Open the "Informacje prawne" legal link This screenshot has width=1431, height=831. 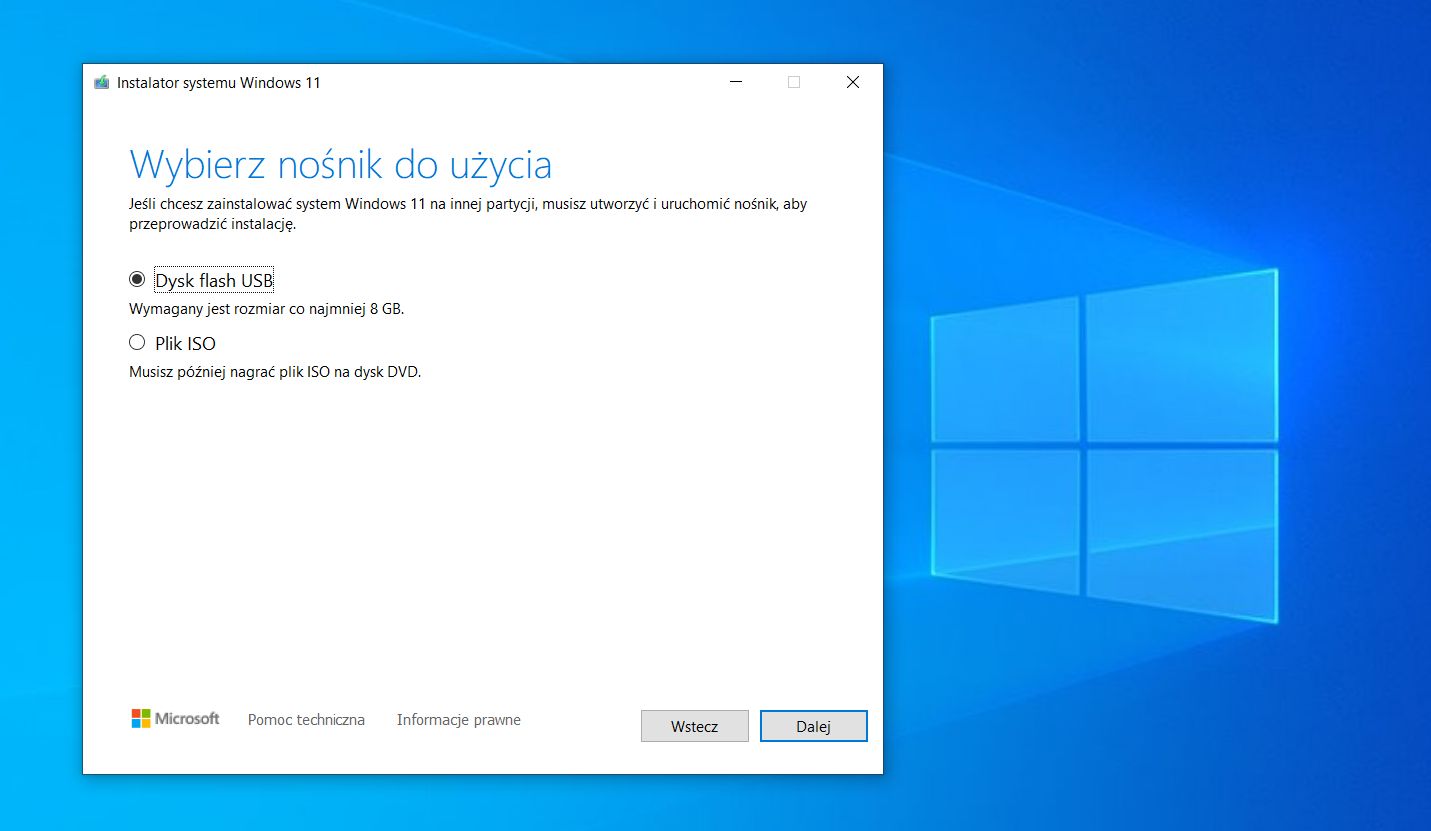pos(458,719)
